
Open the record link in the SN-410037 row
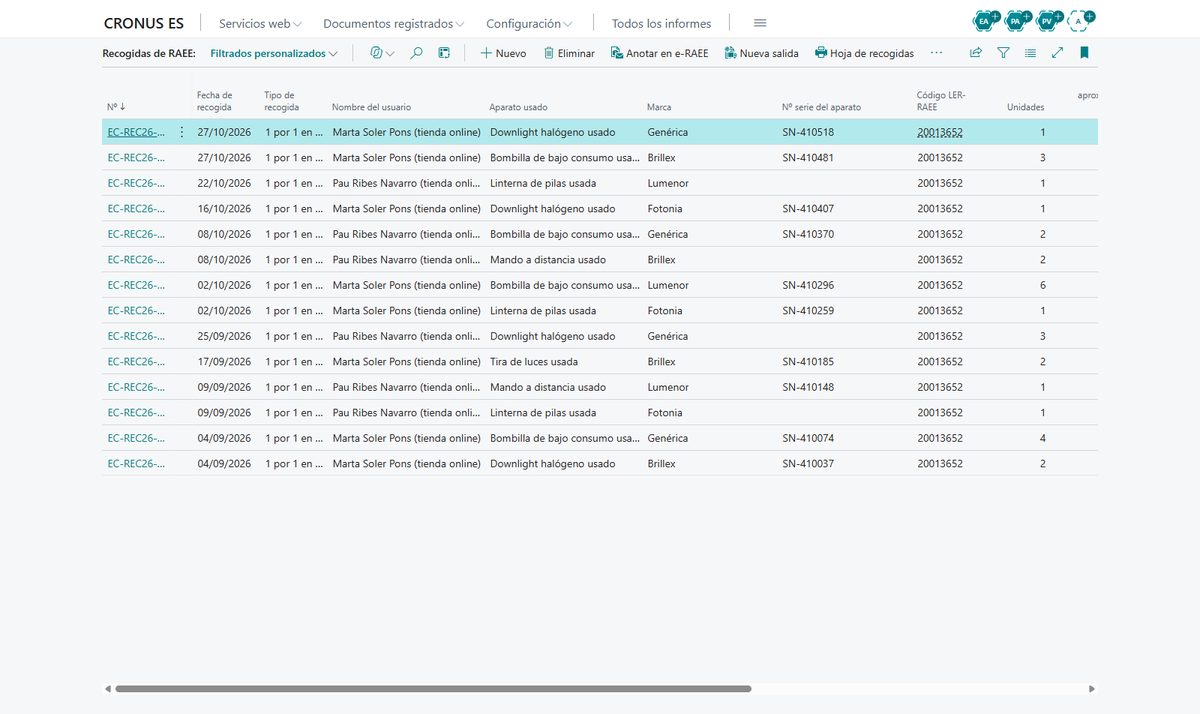coord(137,464)
